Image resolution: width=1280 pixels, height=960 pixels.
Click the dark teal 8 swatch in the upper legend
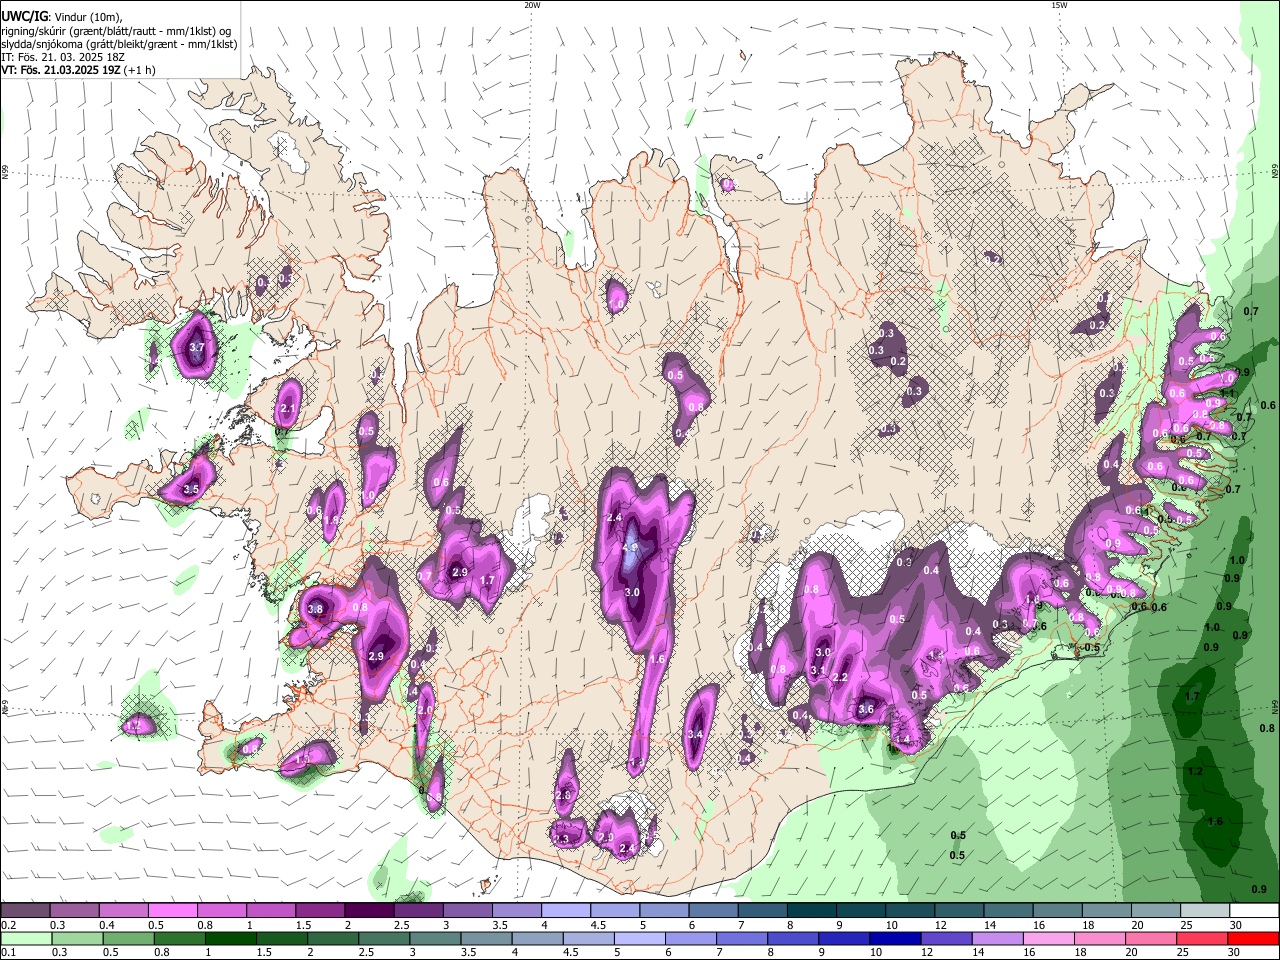pos(810,911)
